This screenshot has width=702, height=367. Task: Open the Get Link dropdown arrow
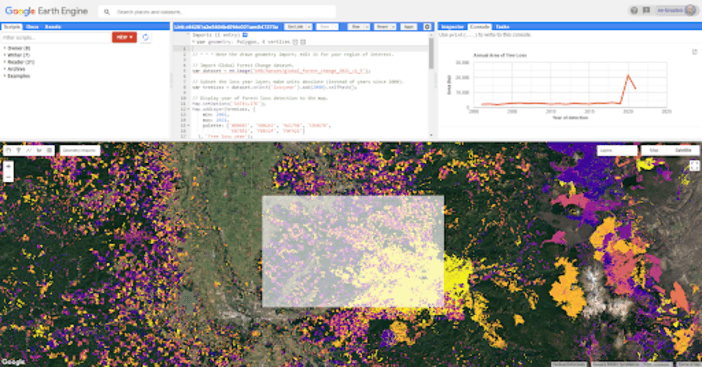pos(309,27)
